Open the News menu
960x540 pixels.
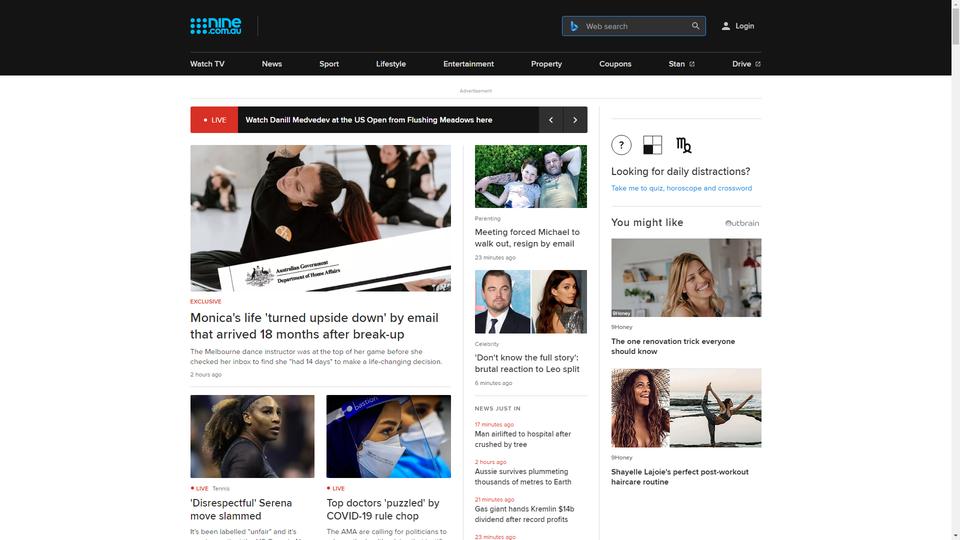click(x=272, y=64)
